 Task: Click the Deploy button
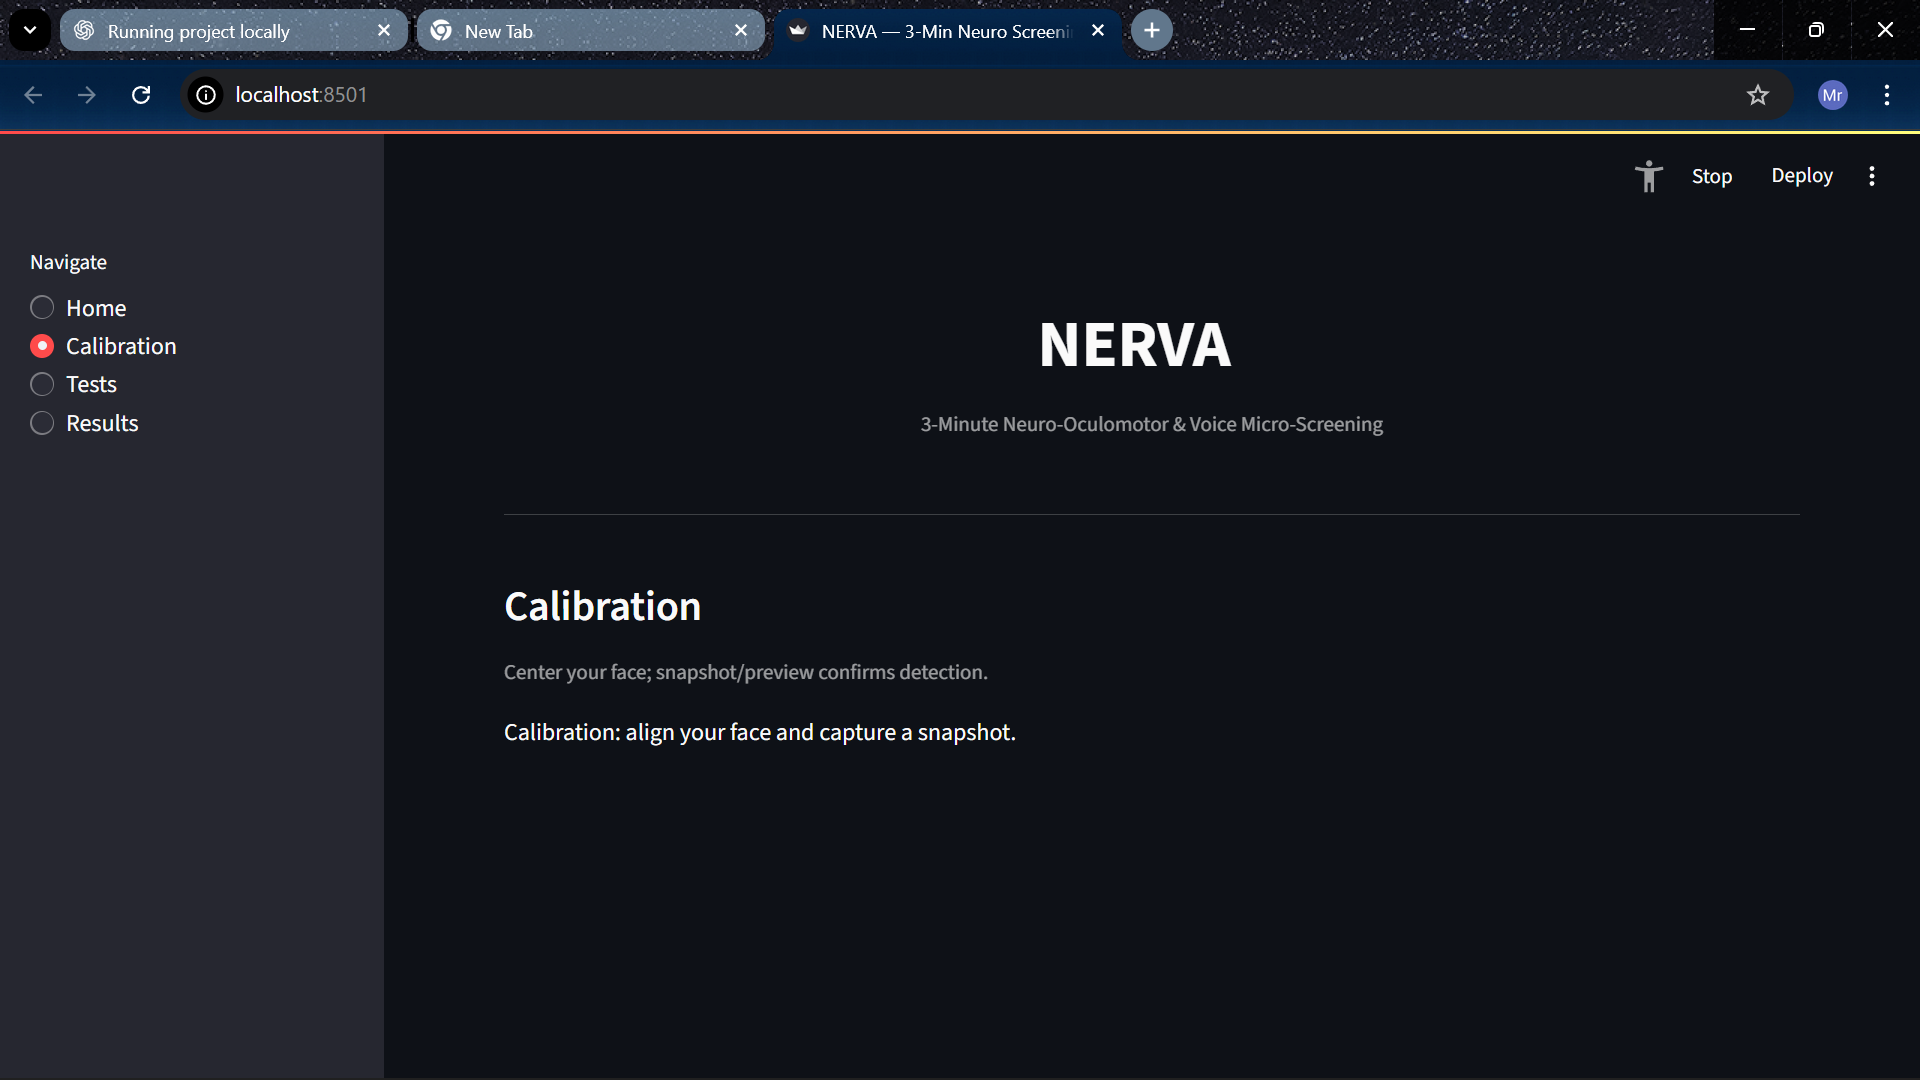pos(1801,176)
